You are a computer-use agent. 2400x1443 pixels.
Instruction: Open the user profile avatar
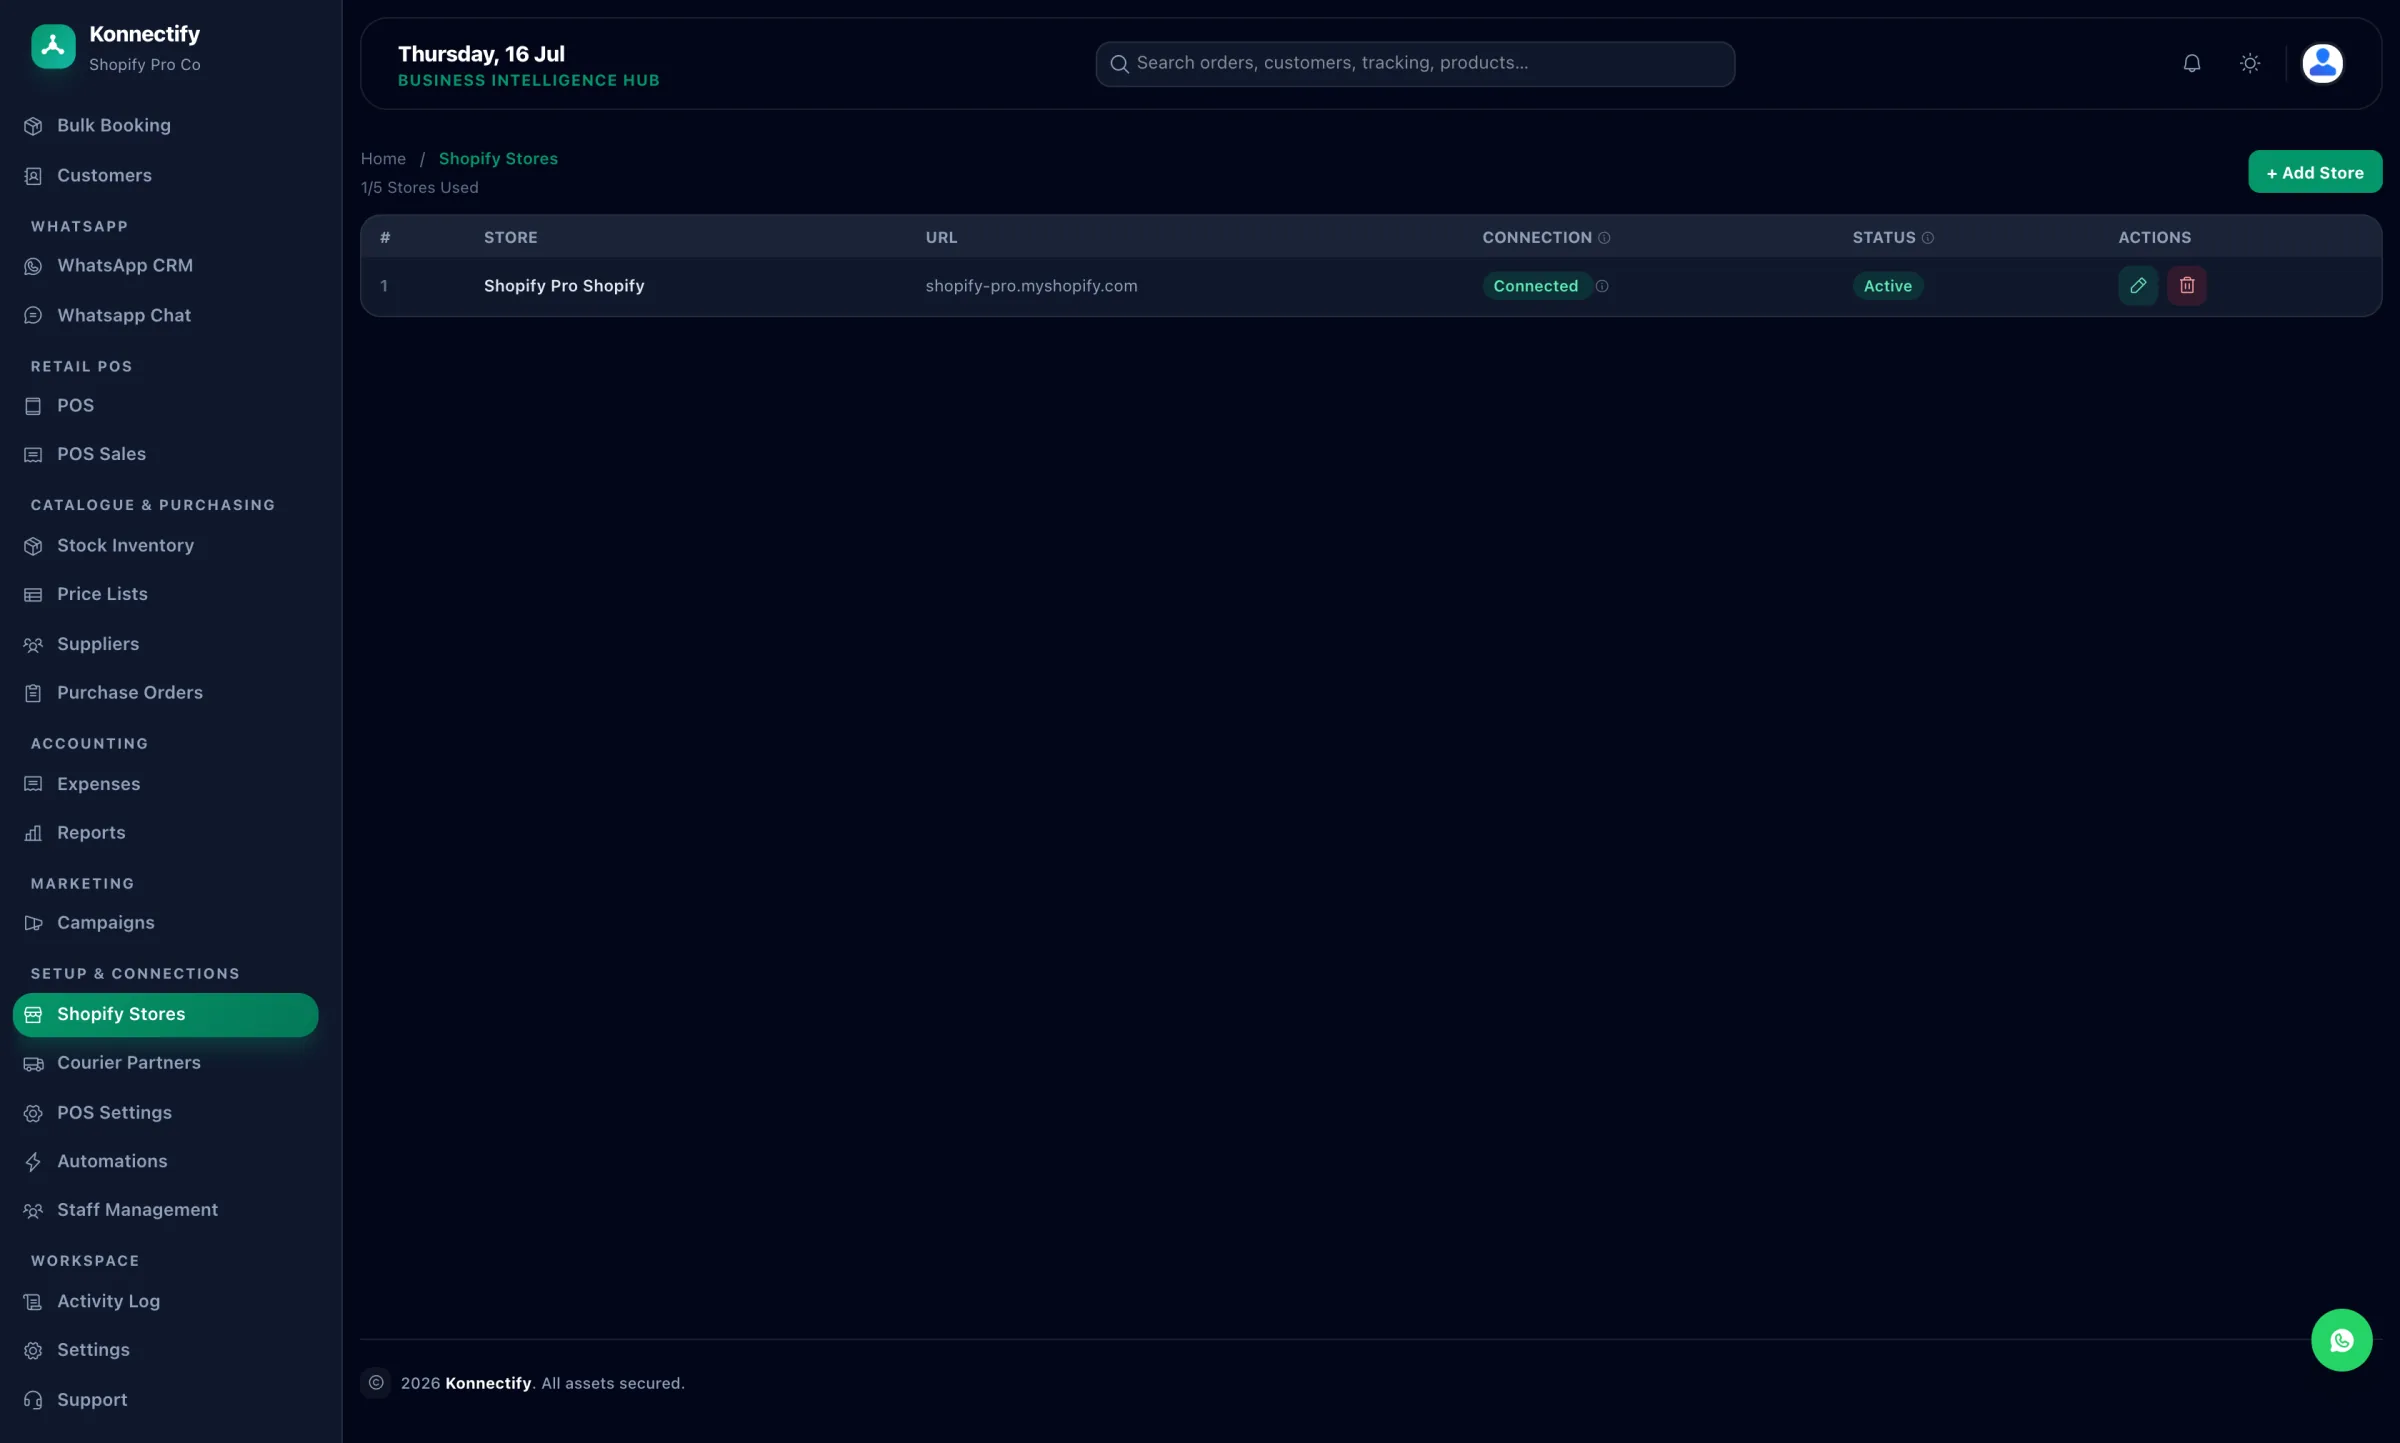[2322, 63]
